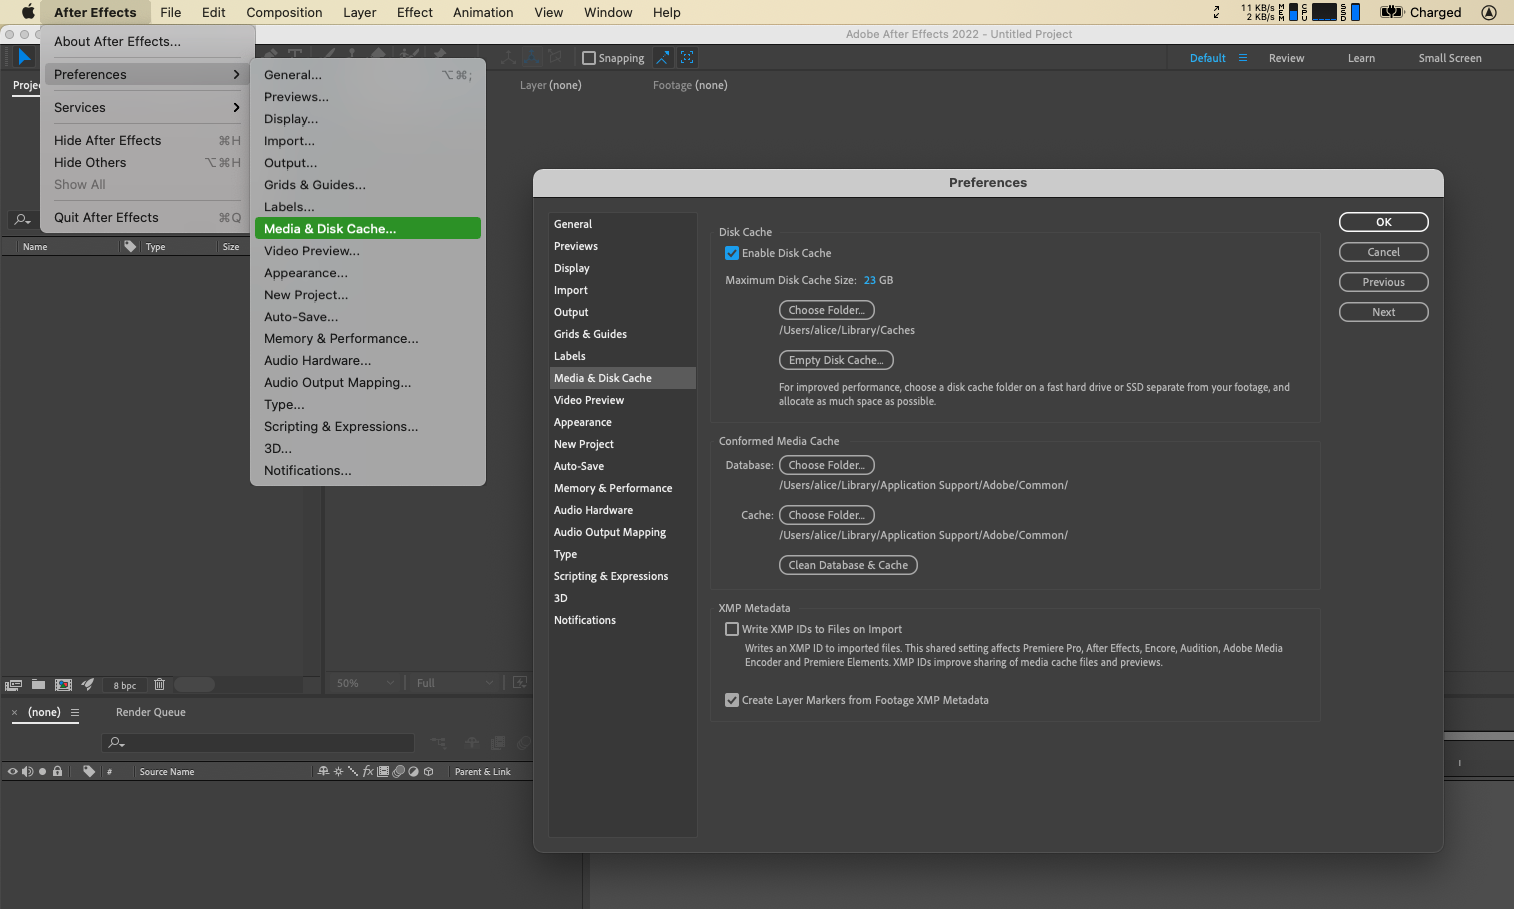Image resolution: width=1514 pixels, height=909 pixels.
Task: Select the Selection arrow tool
Action: tap(24, 57)
